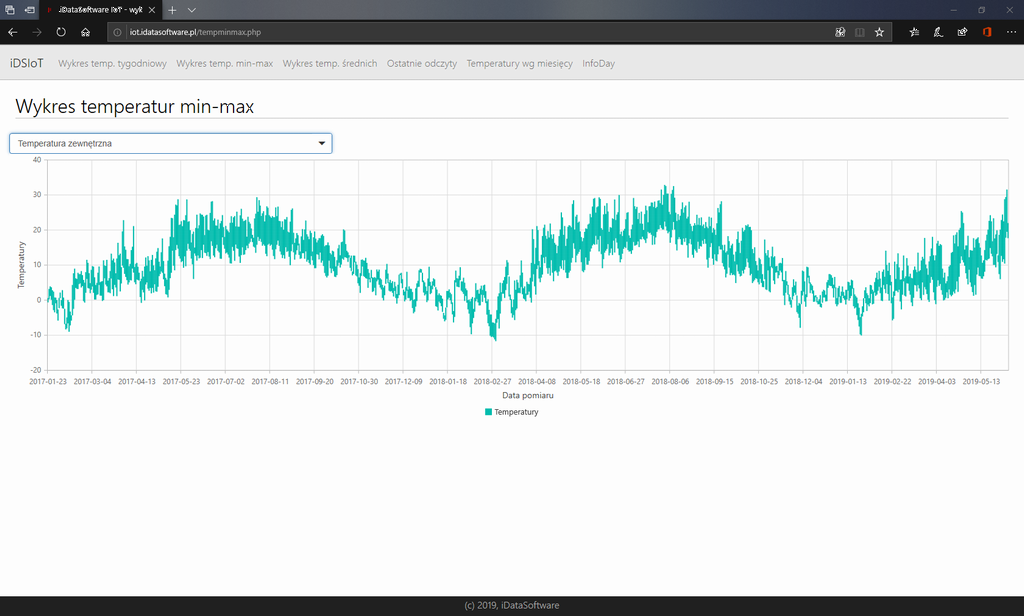This screenshot has width=1024, height=616.
Task: Show tab previews chevron
Action: (x=191, y=10)
